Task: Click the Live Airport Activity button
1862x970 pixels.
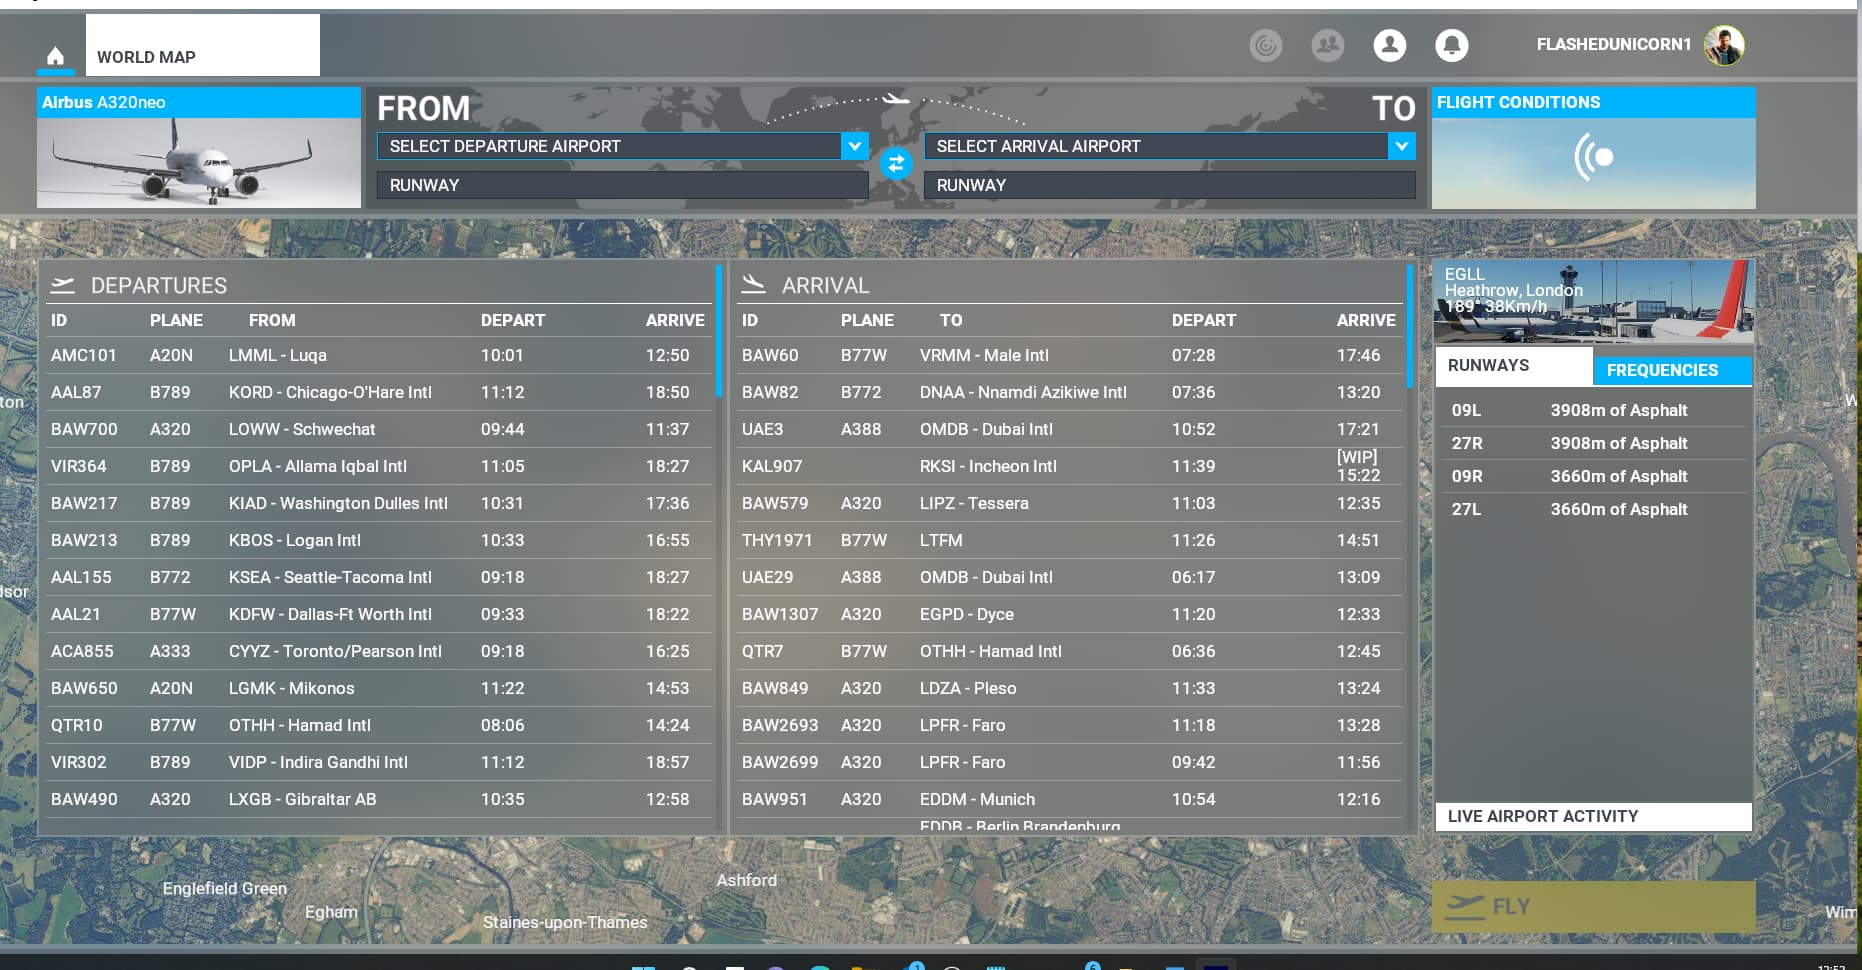Action: point(1592,816)
